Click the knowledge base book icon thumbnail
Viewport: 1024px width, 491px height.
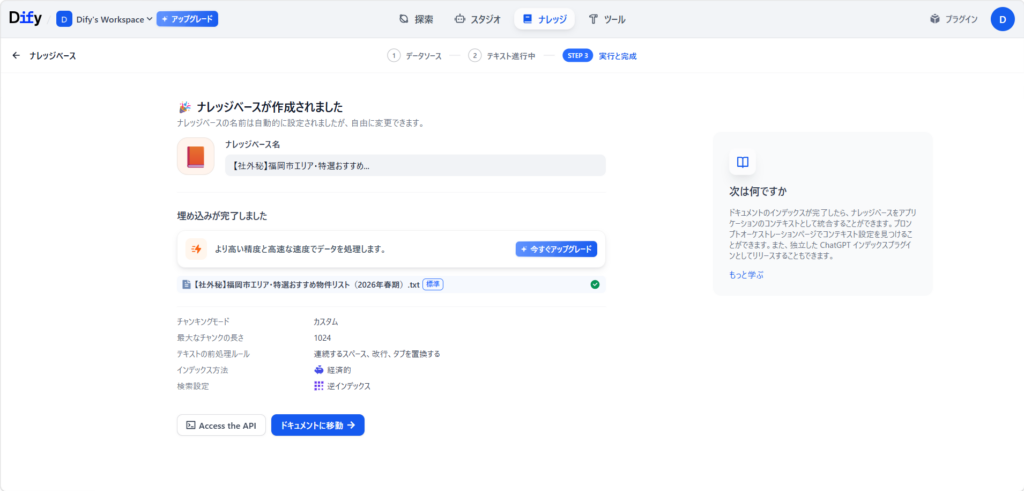[195, 157]
